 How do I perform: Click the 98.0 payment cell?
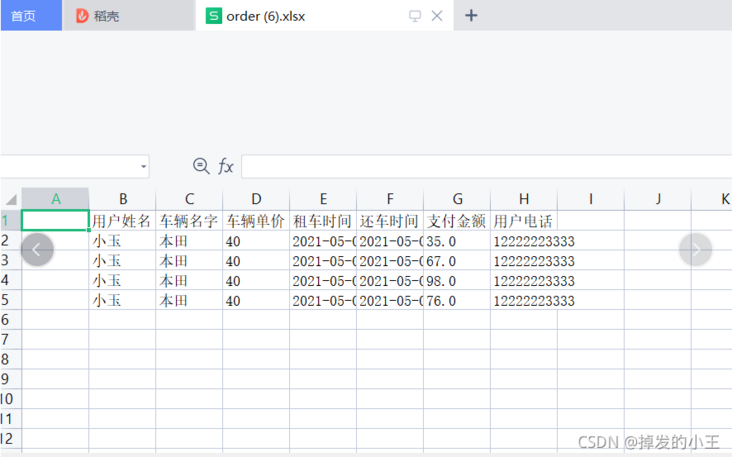point(457,281)
